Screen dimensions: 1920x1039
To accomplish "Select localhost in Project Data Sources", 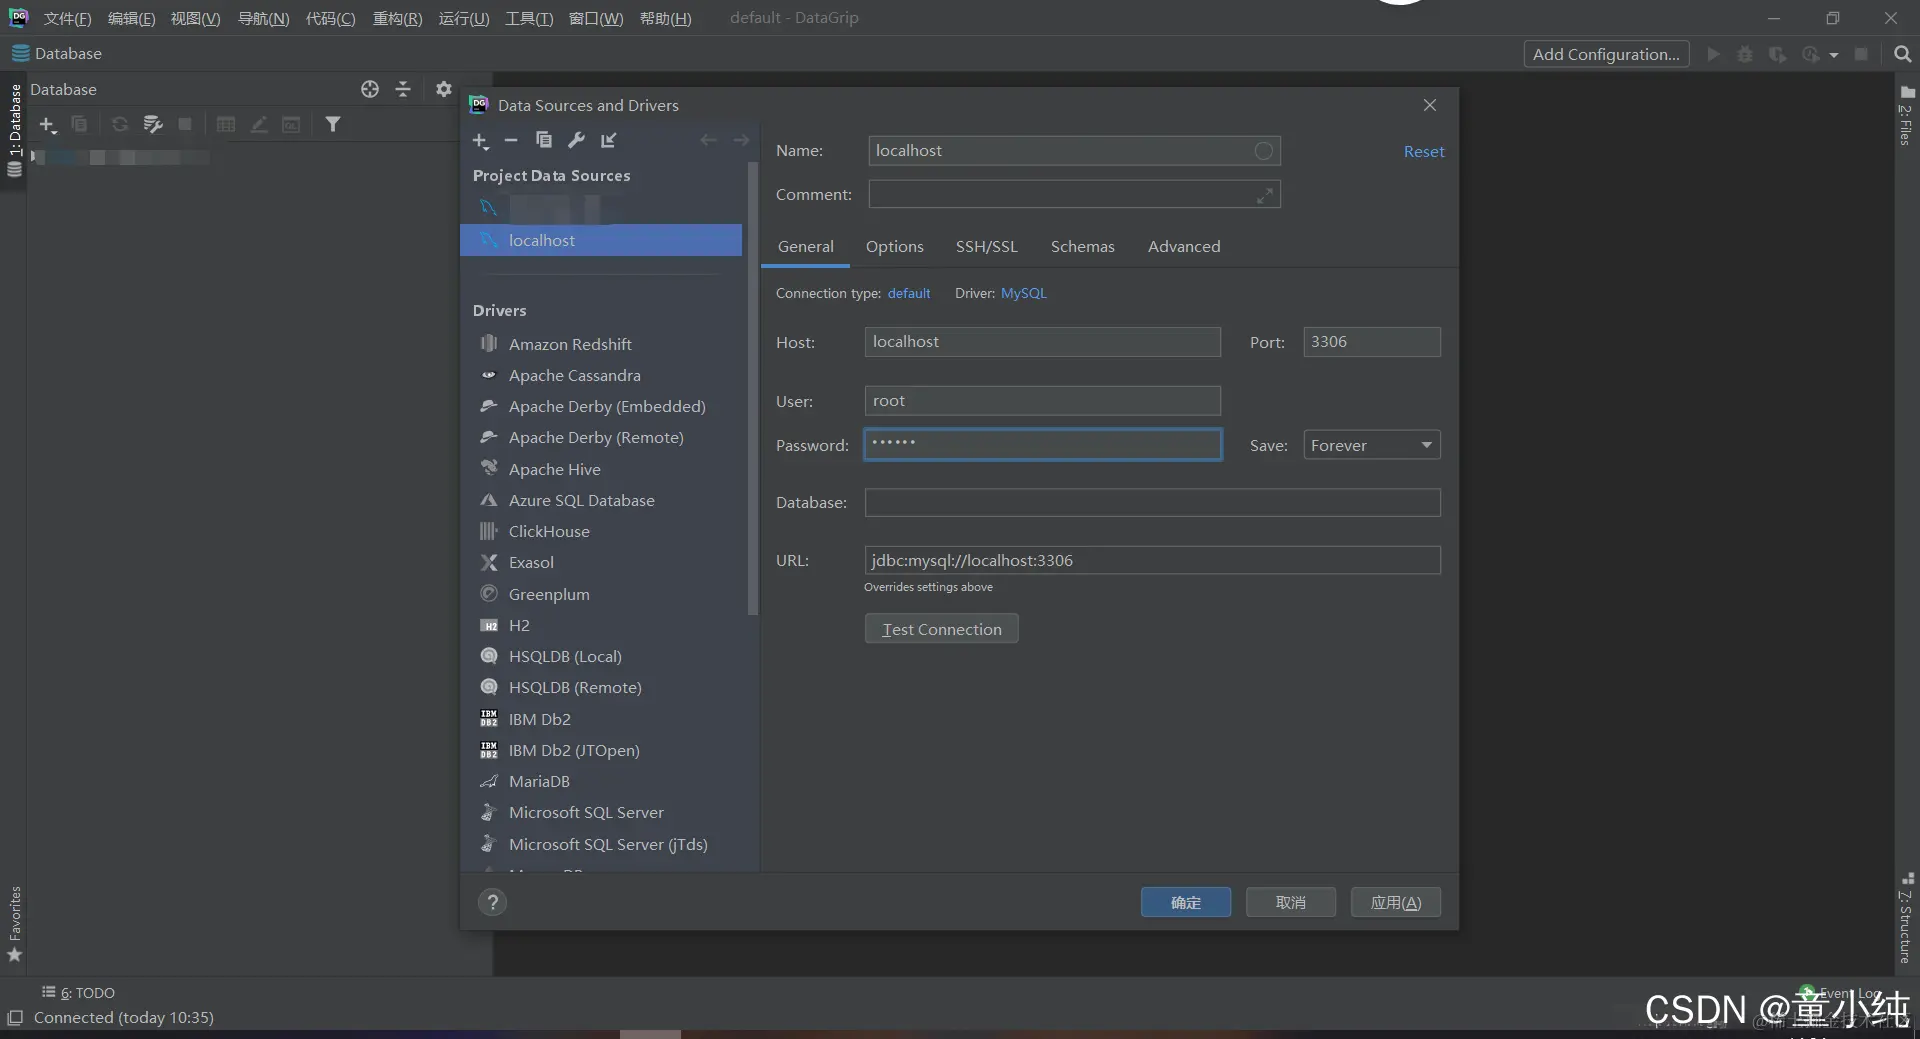I will point(601,241).
